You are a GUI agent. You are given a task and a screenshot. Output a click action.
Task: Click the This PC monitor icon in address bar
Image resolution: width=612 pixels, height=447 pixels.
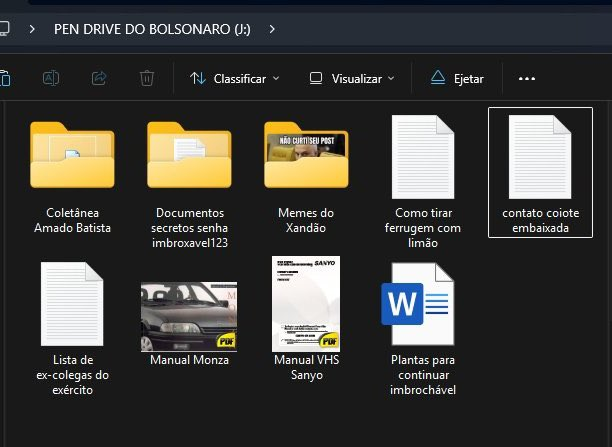[x=4, y=29]
